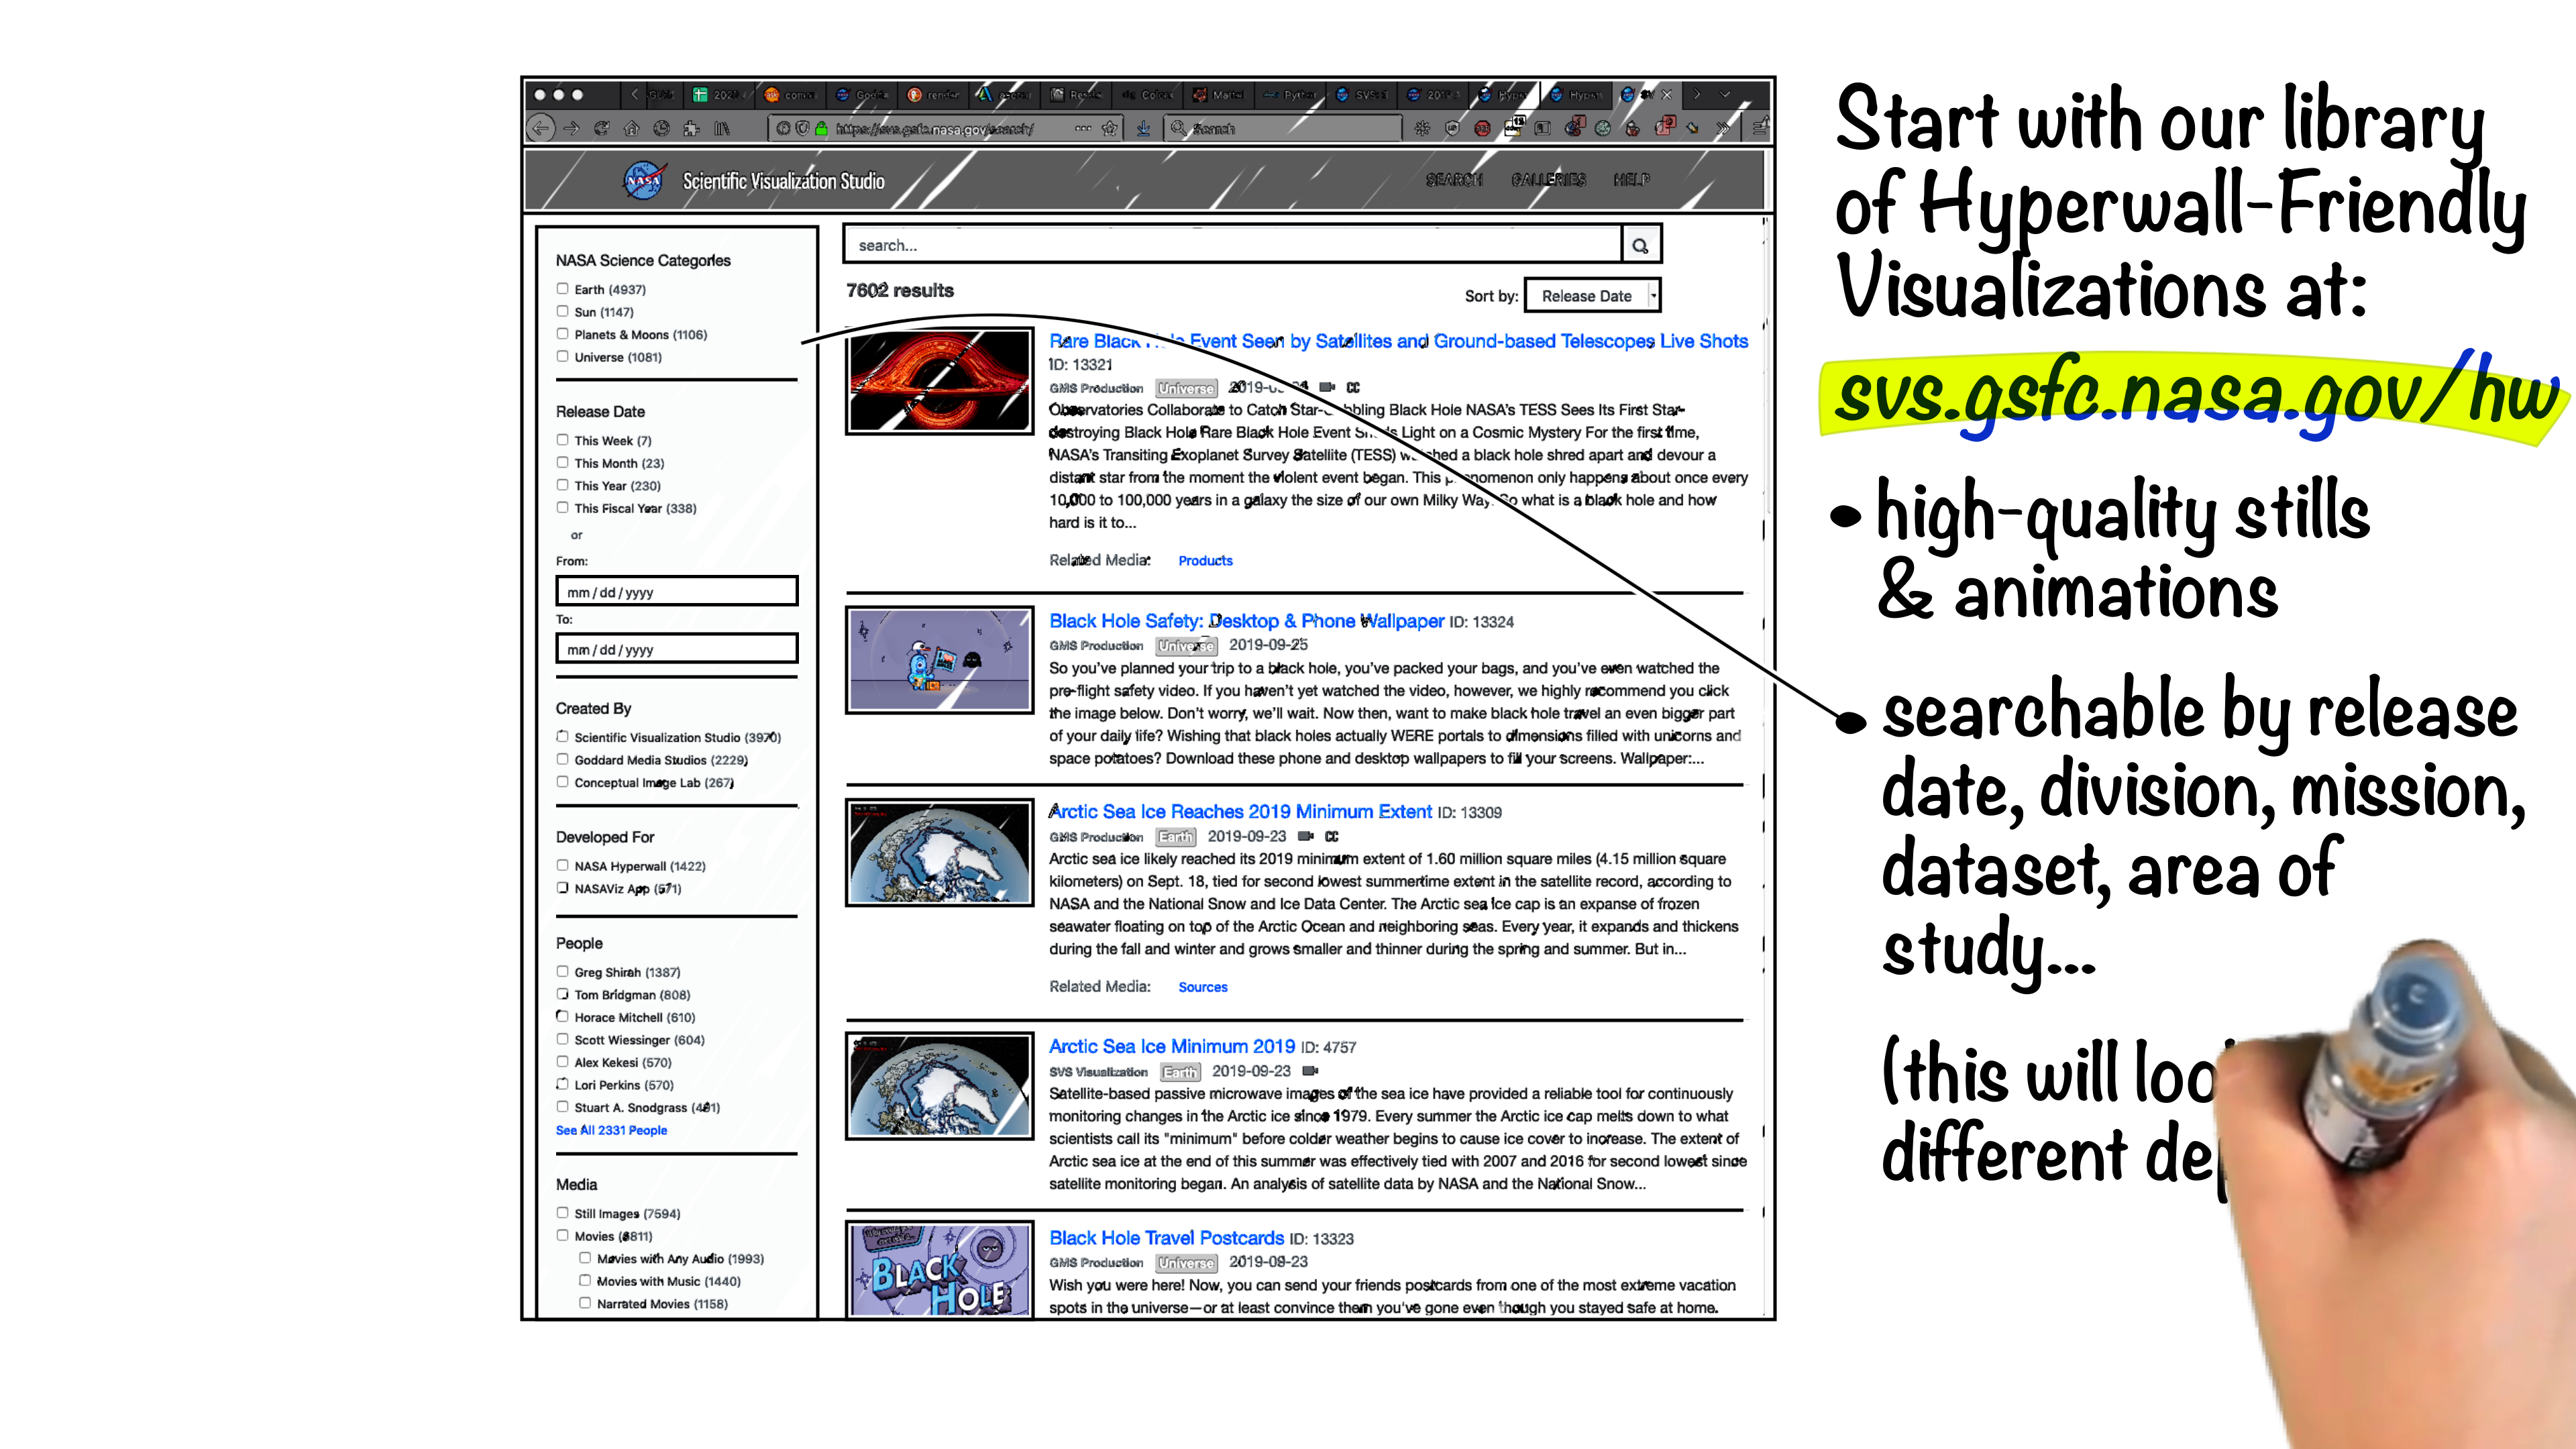This screenshot has width=2576, height=1449.
Task: Check the Universe (1081) category
Action: (562, 356)
